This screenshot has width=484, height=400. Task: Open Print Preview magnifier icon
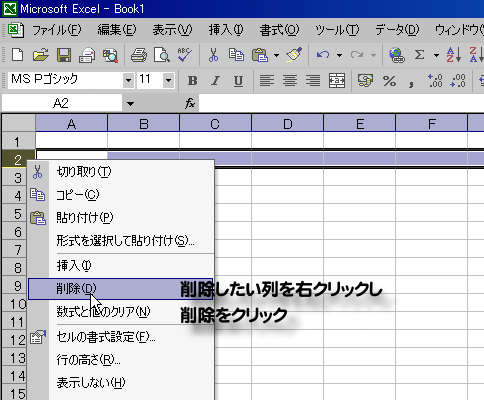click(x=162, y=55)
